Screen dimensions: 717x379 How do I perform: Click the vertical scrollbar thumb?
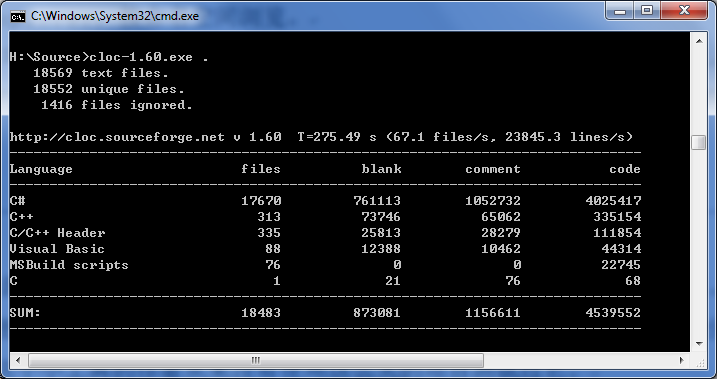pos(699,142)
